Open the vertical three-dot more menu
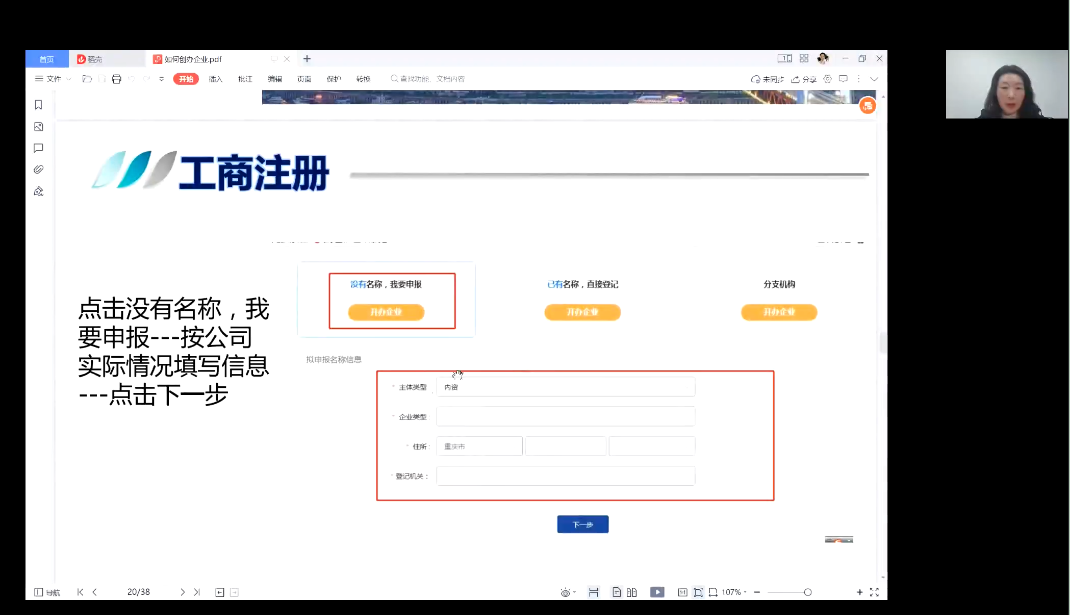The width and height of the screenshot is (1070, 615). 858,79
